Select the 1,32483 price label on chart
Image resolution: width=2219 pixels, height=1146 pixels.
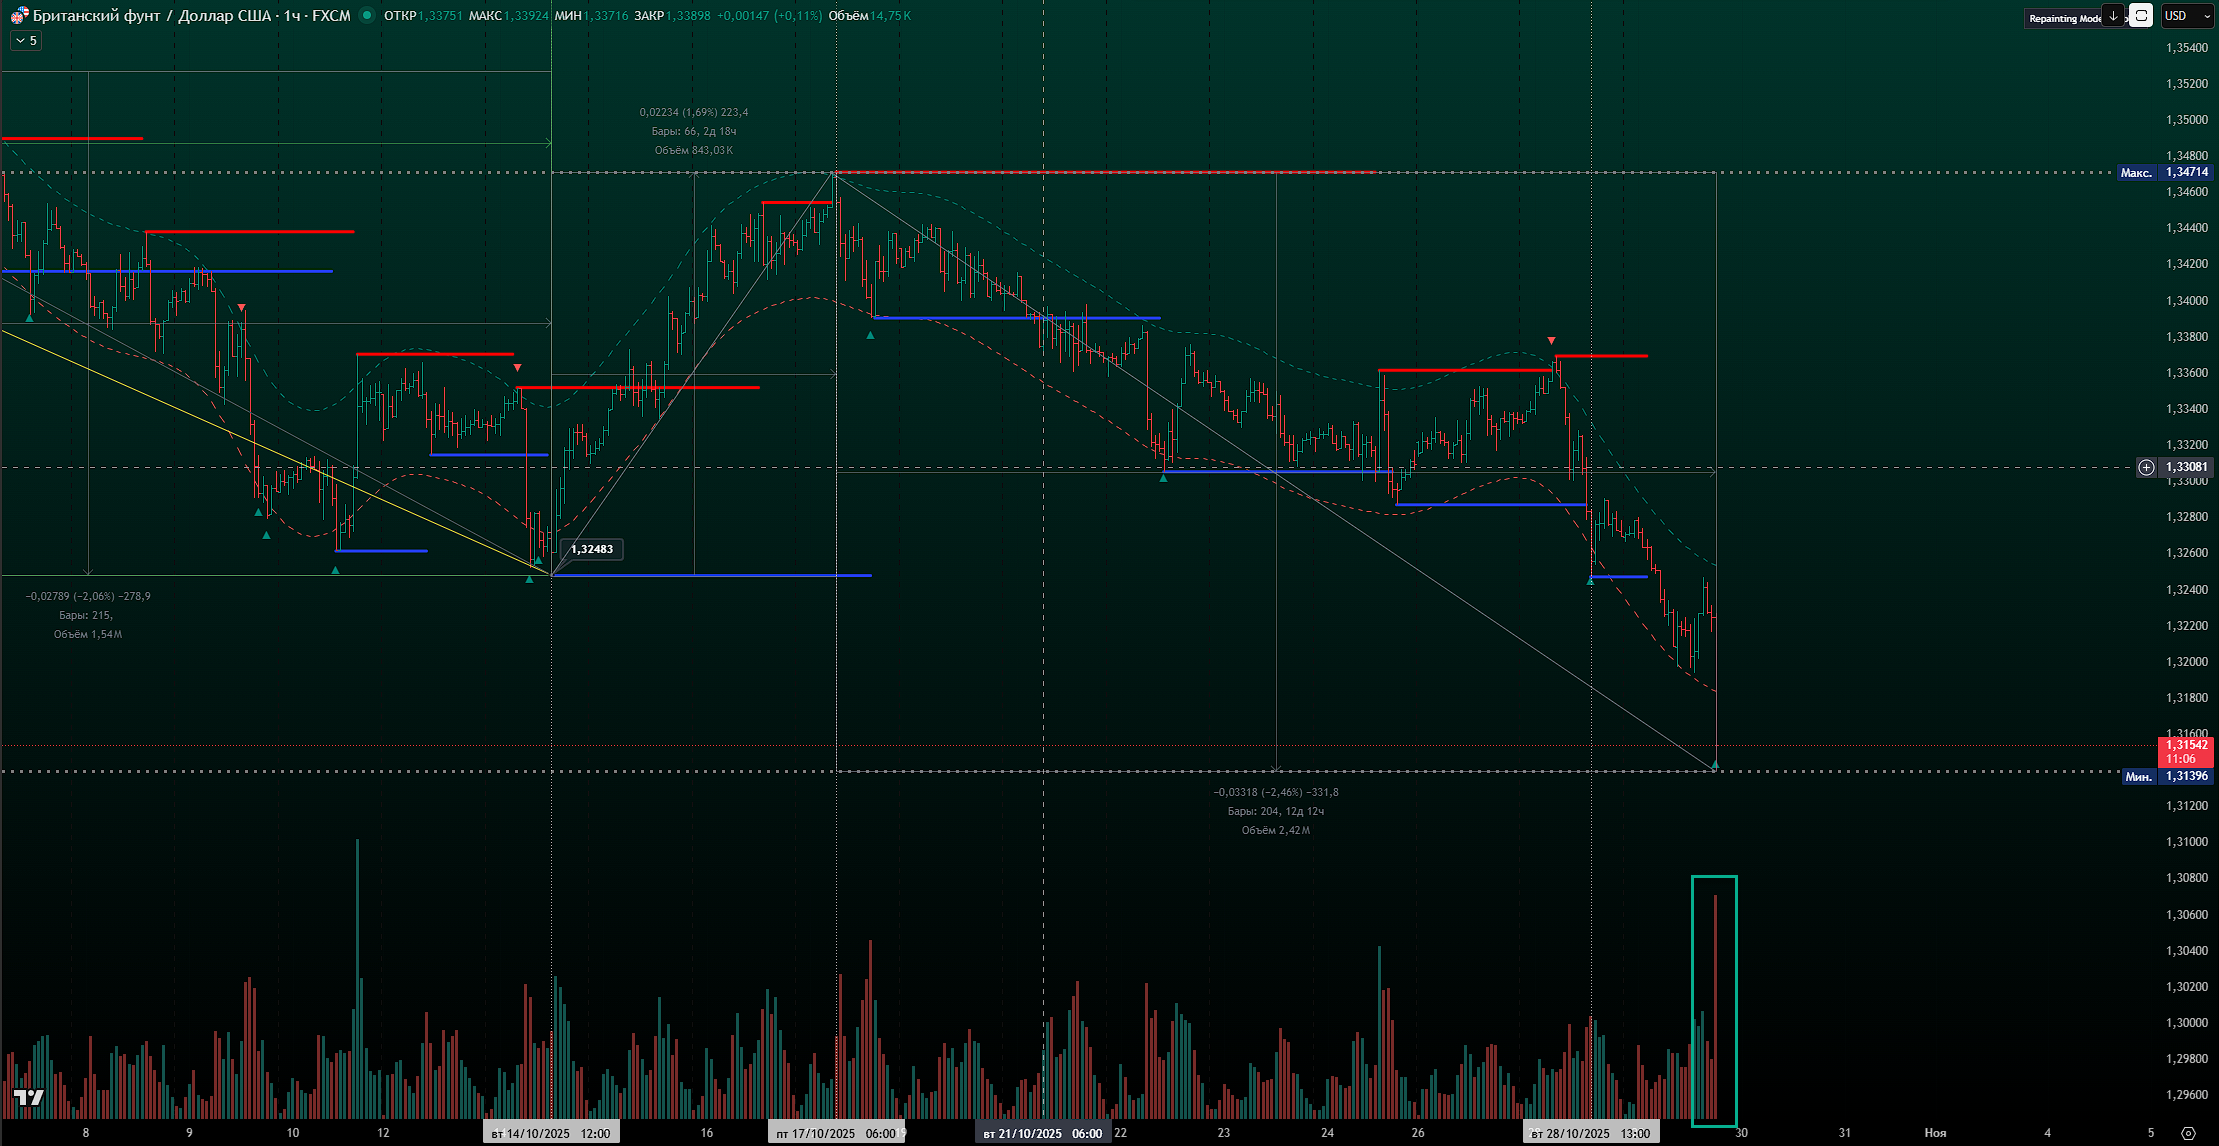click(x=593, y=549)
